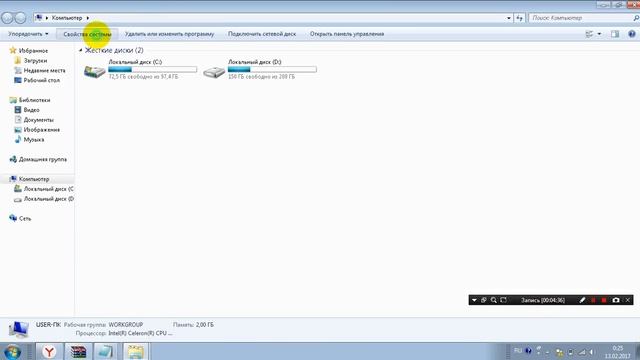
Task: Open Рабочий стол in sidebar
Action: 42,80
